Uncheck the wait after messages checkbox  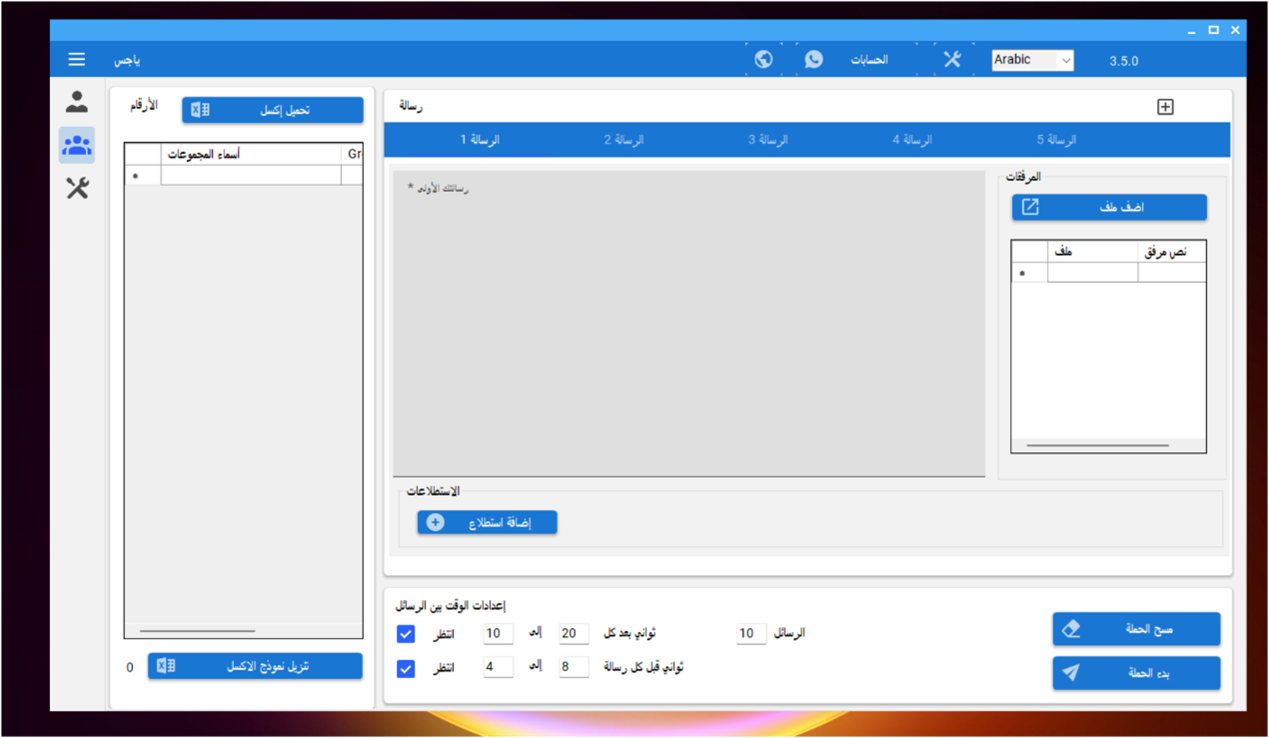(406, 634)
